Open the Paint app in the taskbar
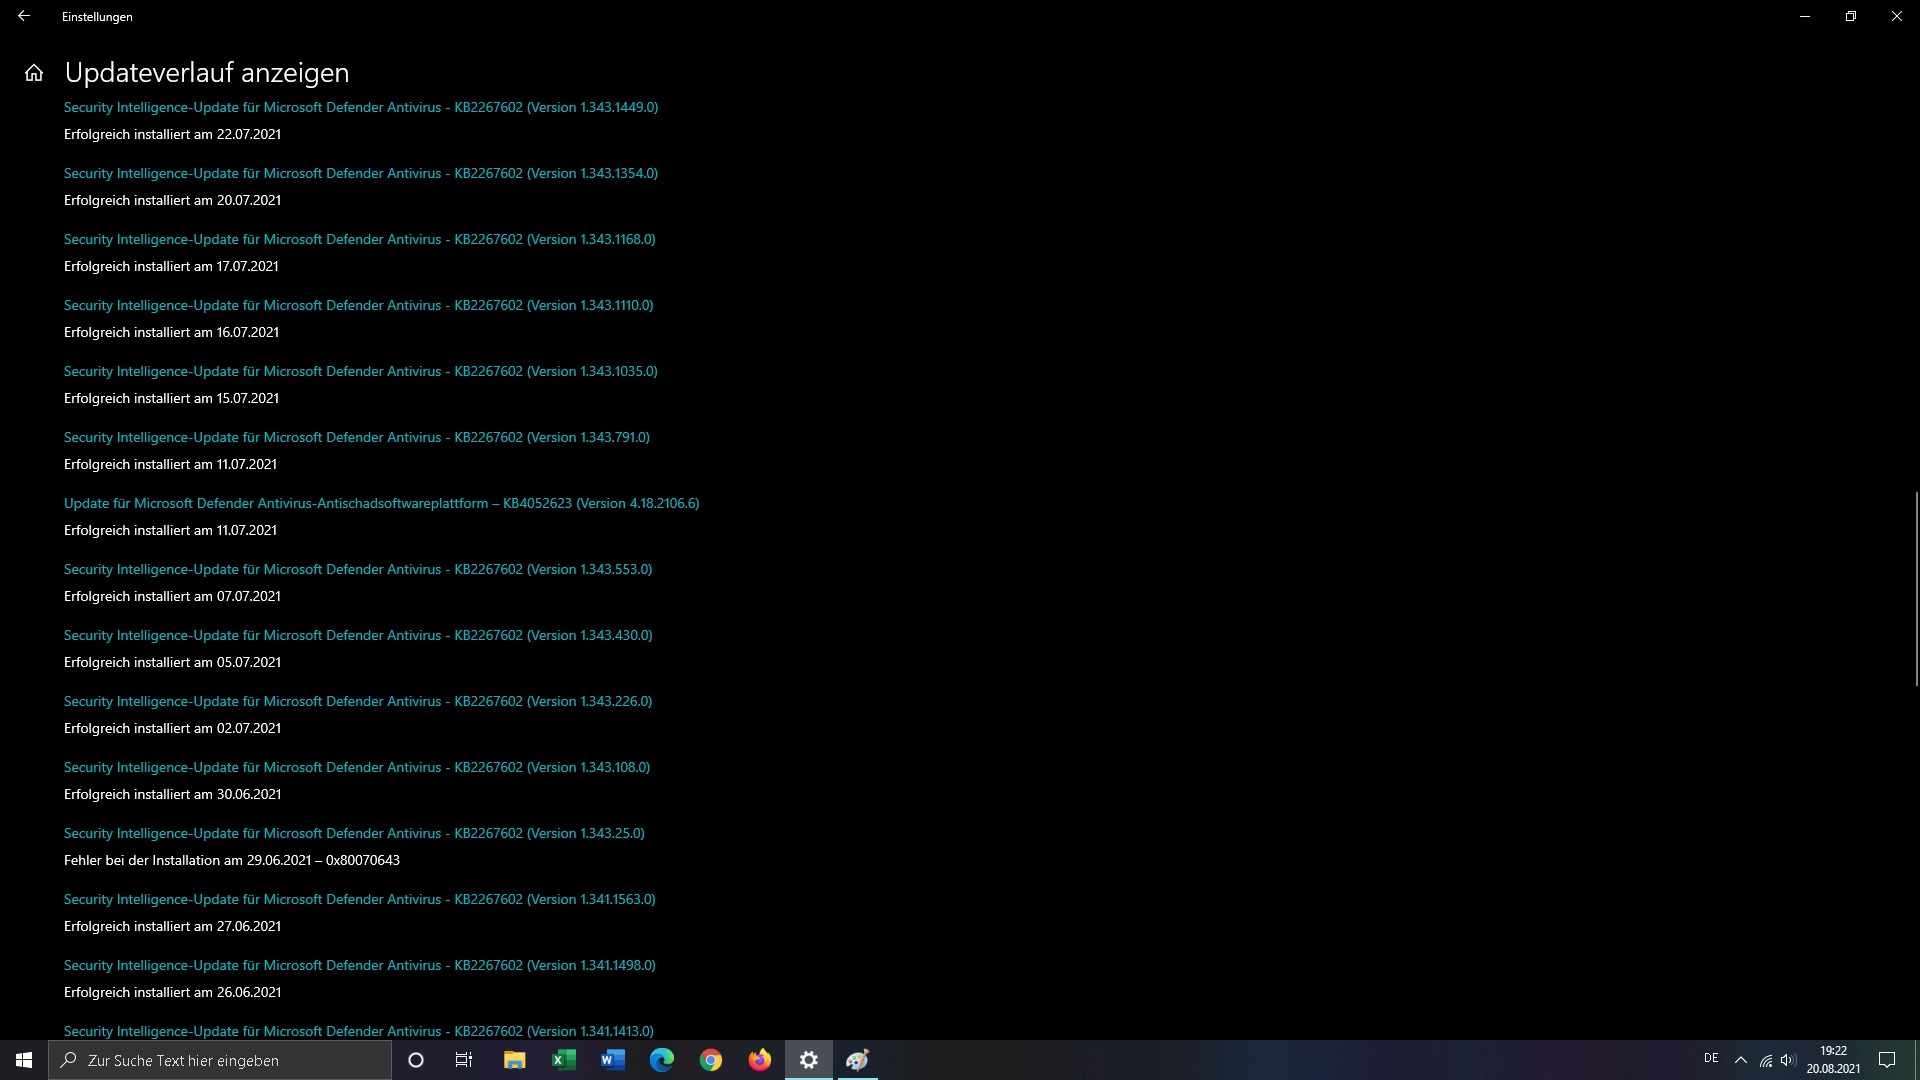Image resolution: width=1920 pixels, height=1080 pixels. 857,1060
